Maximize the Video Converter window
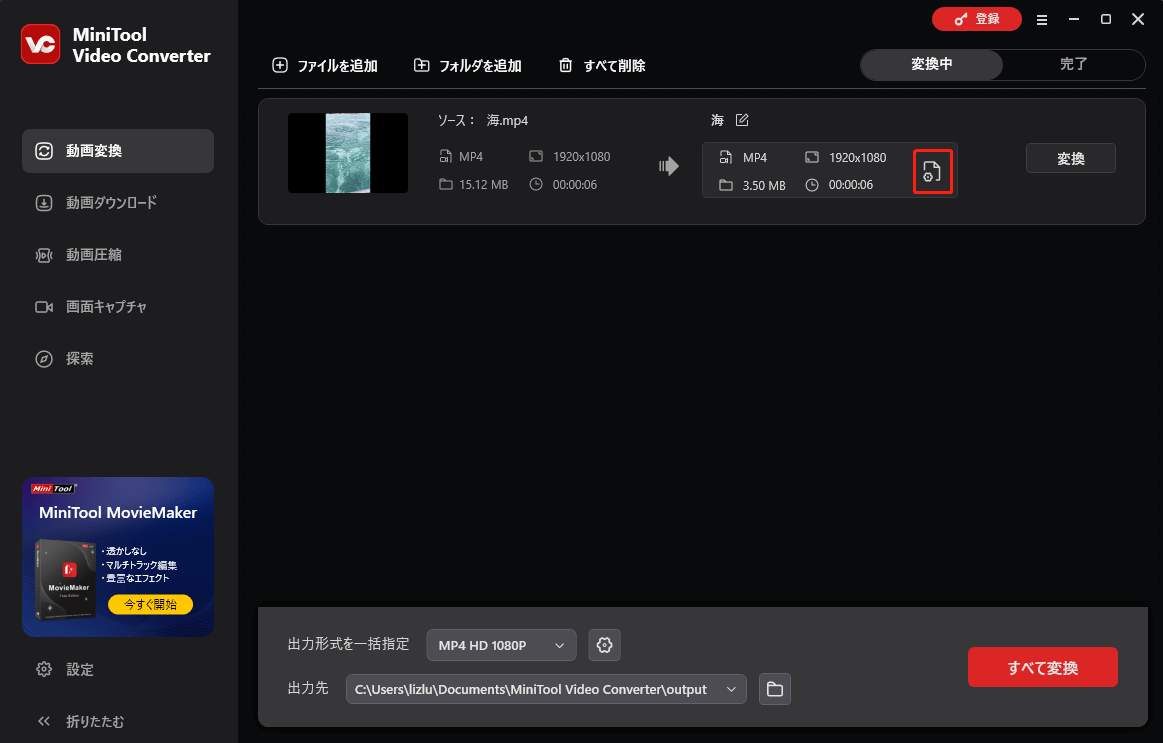 (x=1106, y=19)
